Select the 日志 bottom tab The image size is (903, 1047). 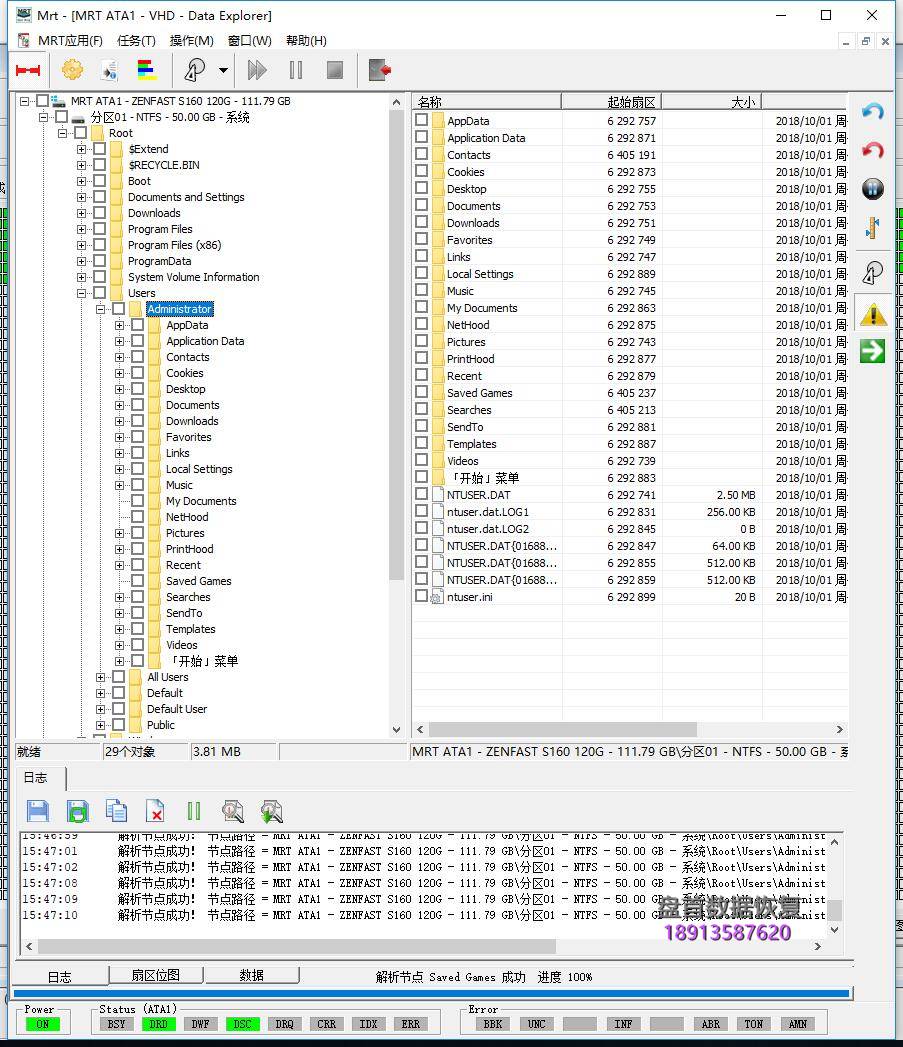[59, 976]
